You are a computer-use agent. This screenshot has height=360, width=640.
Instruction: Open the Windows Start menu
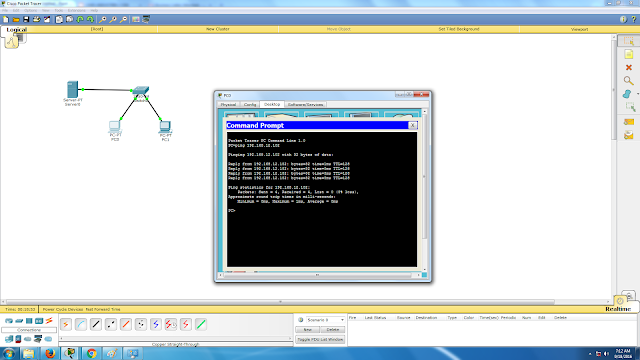click(x=9, y=353)
